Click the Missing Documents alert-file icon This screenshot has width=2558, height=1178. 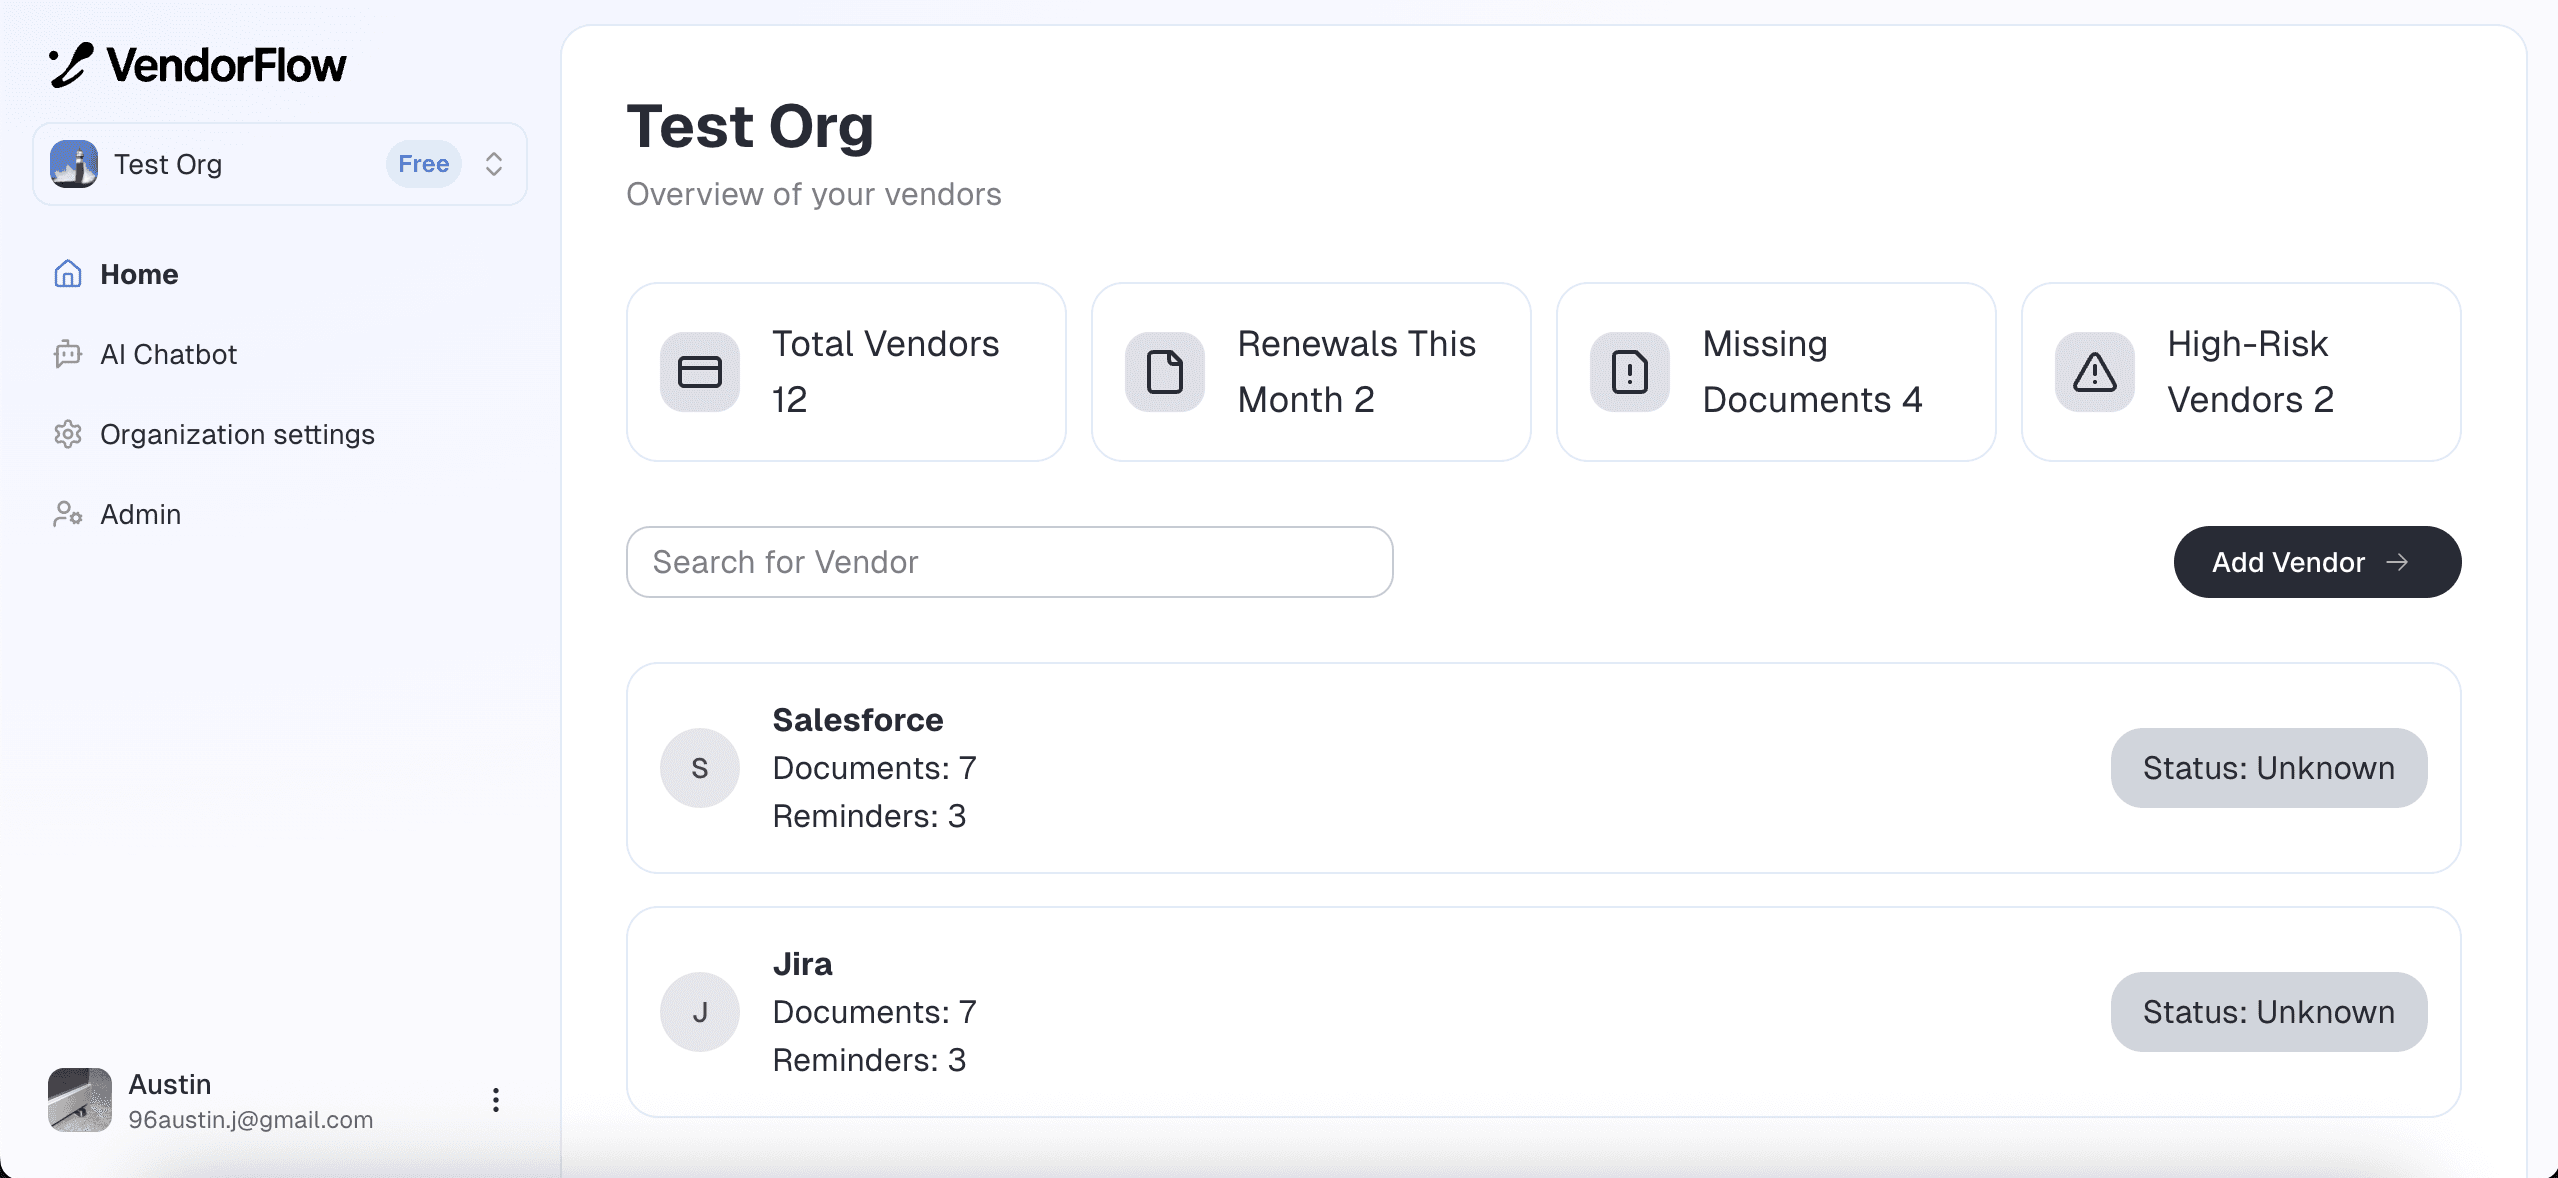[1630, 372]
